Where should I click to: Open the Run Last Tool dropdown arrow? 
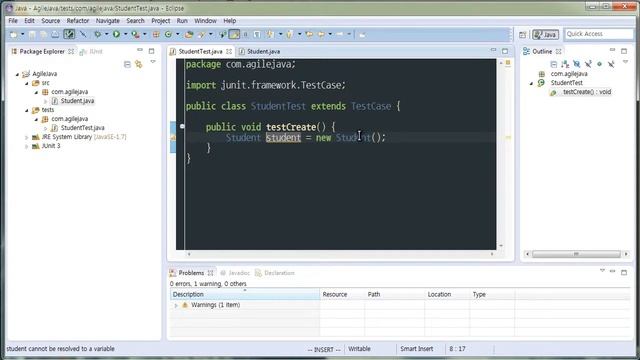point(144,34)
